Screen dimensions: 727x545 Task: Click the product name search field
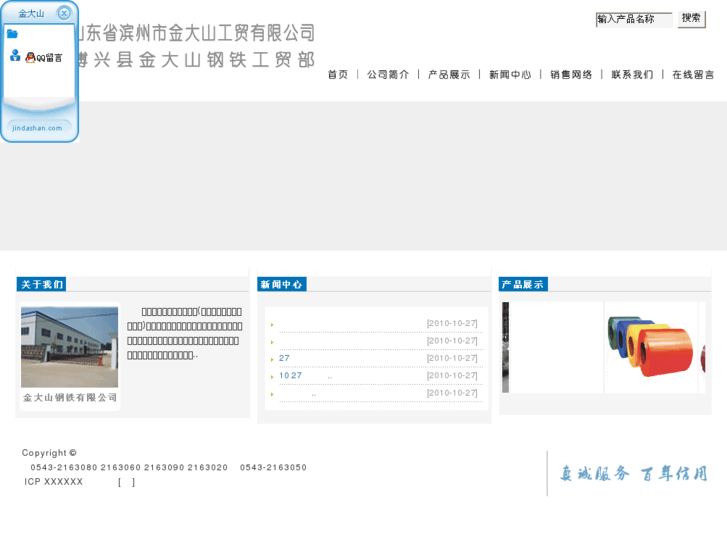tap(634, 19)
